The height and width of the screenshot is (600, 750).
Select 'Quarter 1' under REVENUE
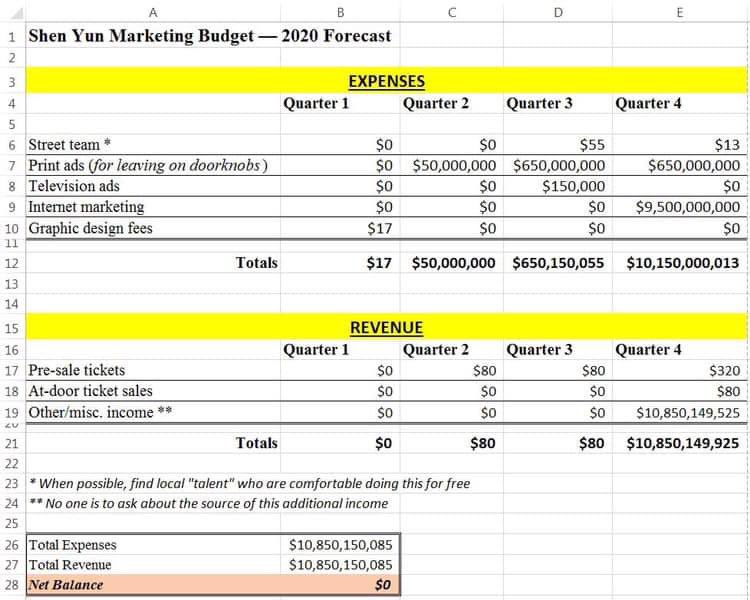coord(316,350)
